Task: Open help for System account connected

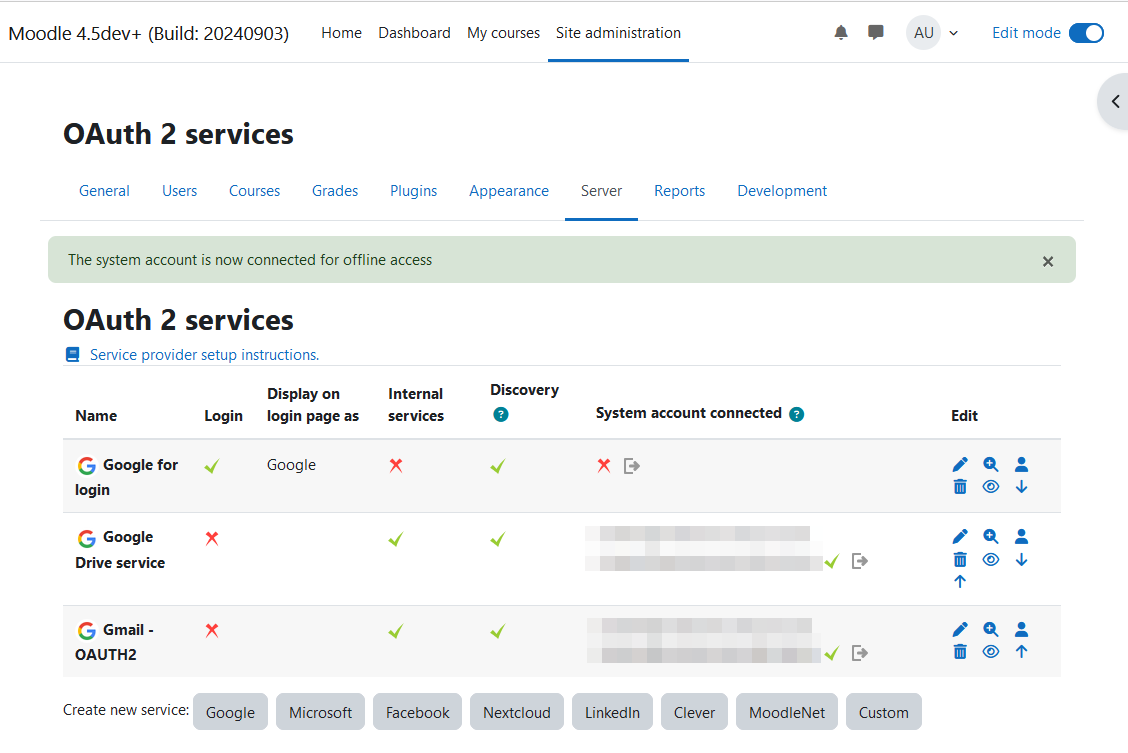Action: [796, 414]
